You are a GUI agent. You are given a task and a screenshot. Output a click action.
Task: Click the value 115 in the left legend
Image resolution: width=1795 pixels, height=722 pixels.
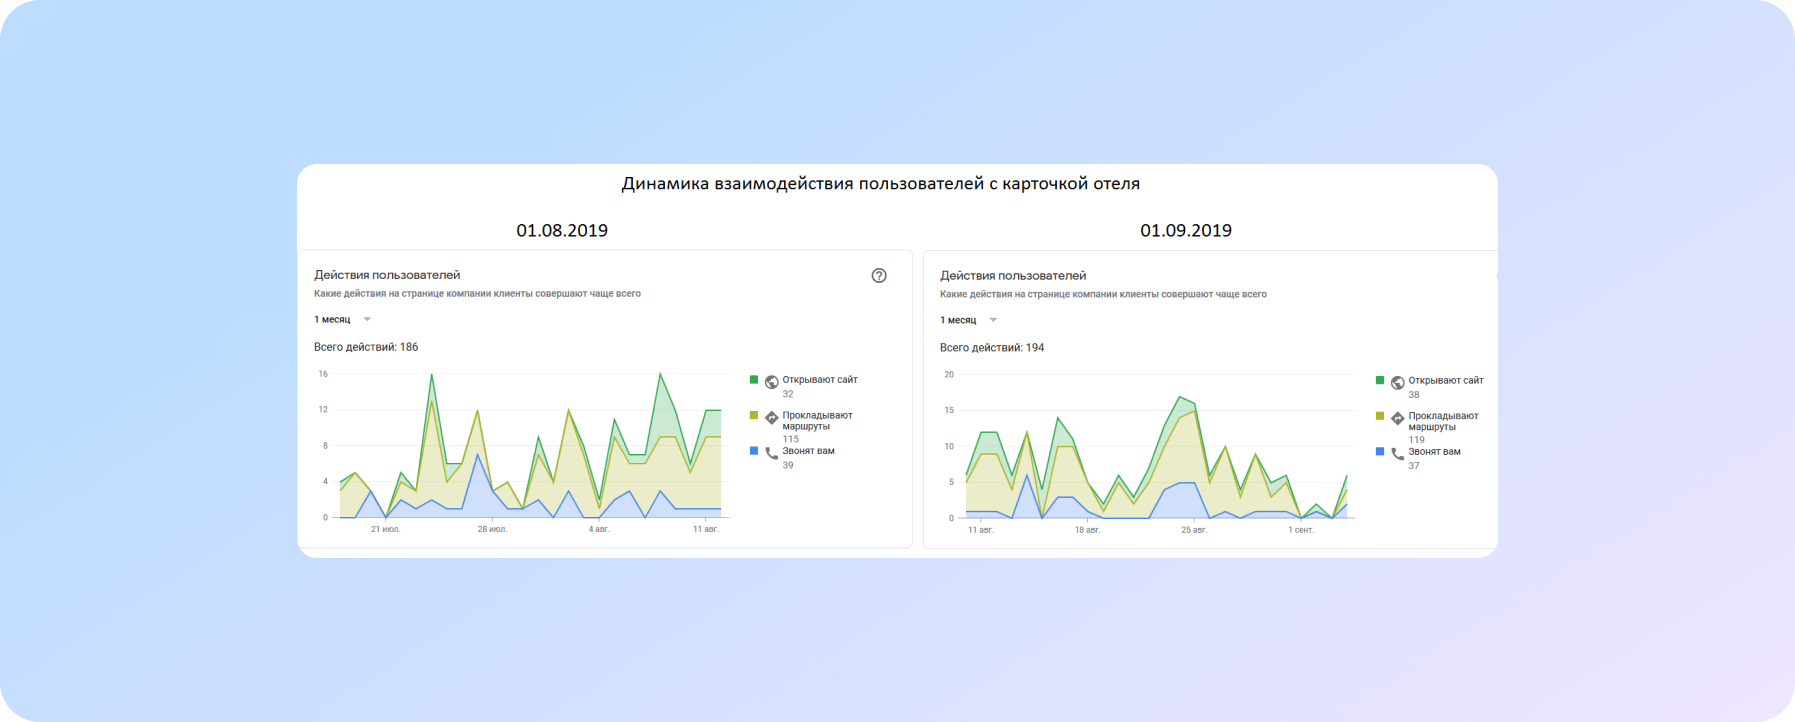(x=790, y=439)
